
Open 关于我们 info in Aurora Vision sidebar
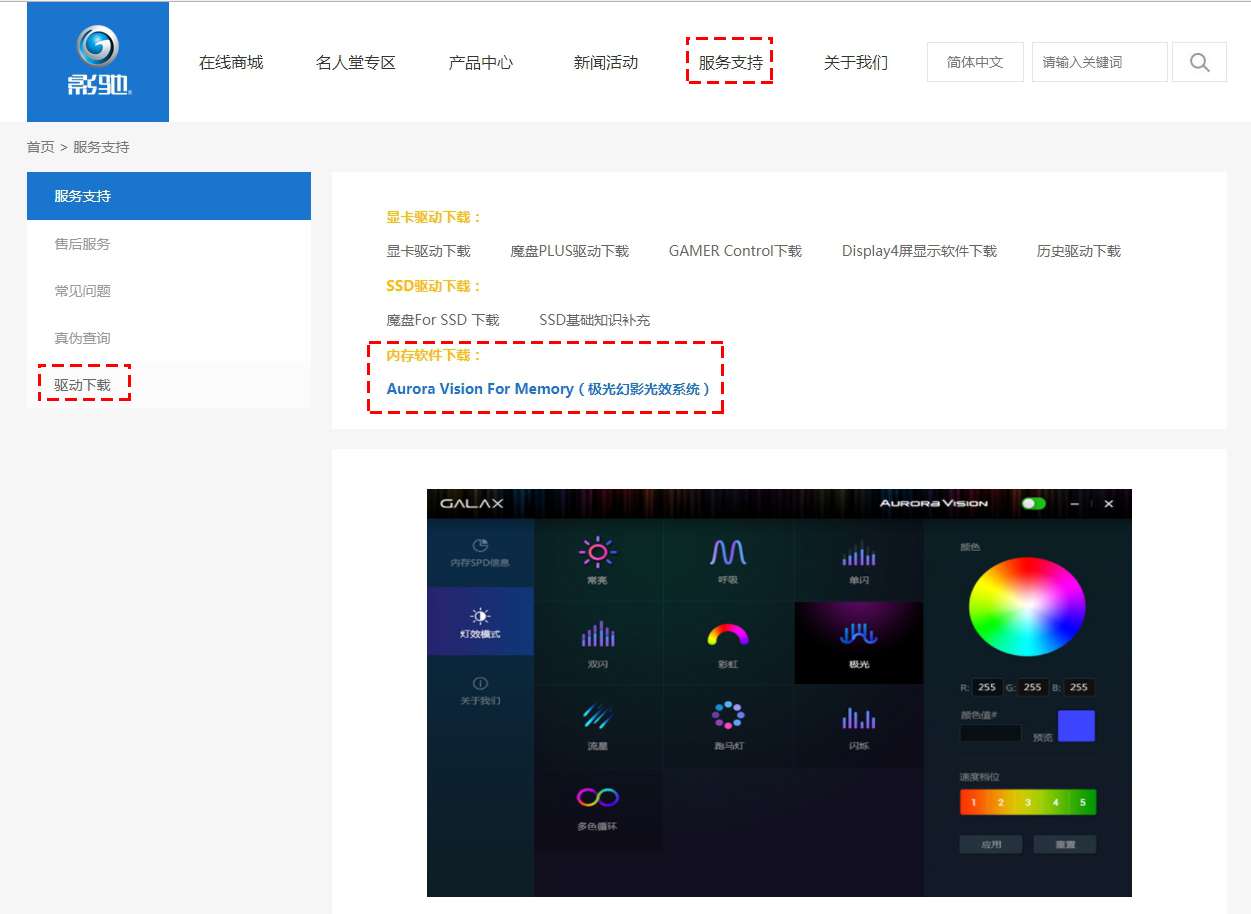[x=480, y=690]
